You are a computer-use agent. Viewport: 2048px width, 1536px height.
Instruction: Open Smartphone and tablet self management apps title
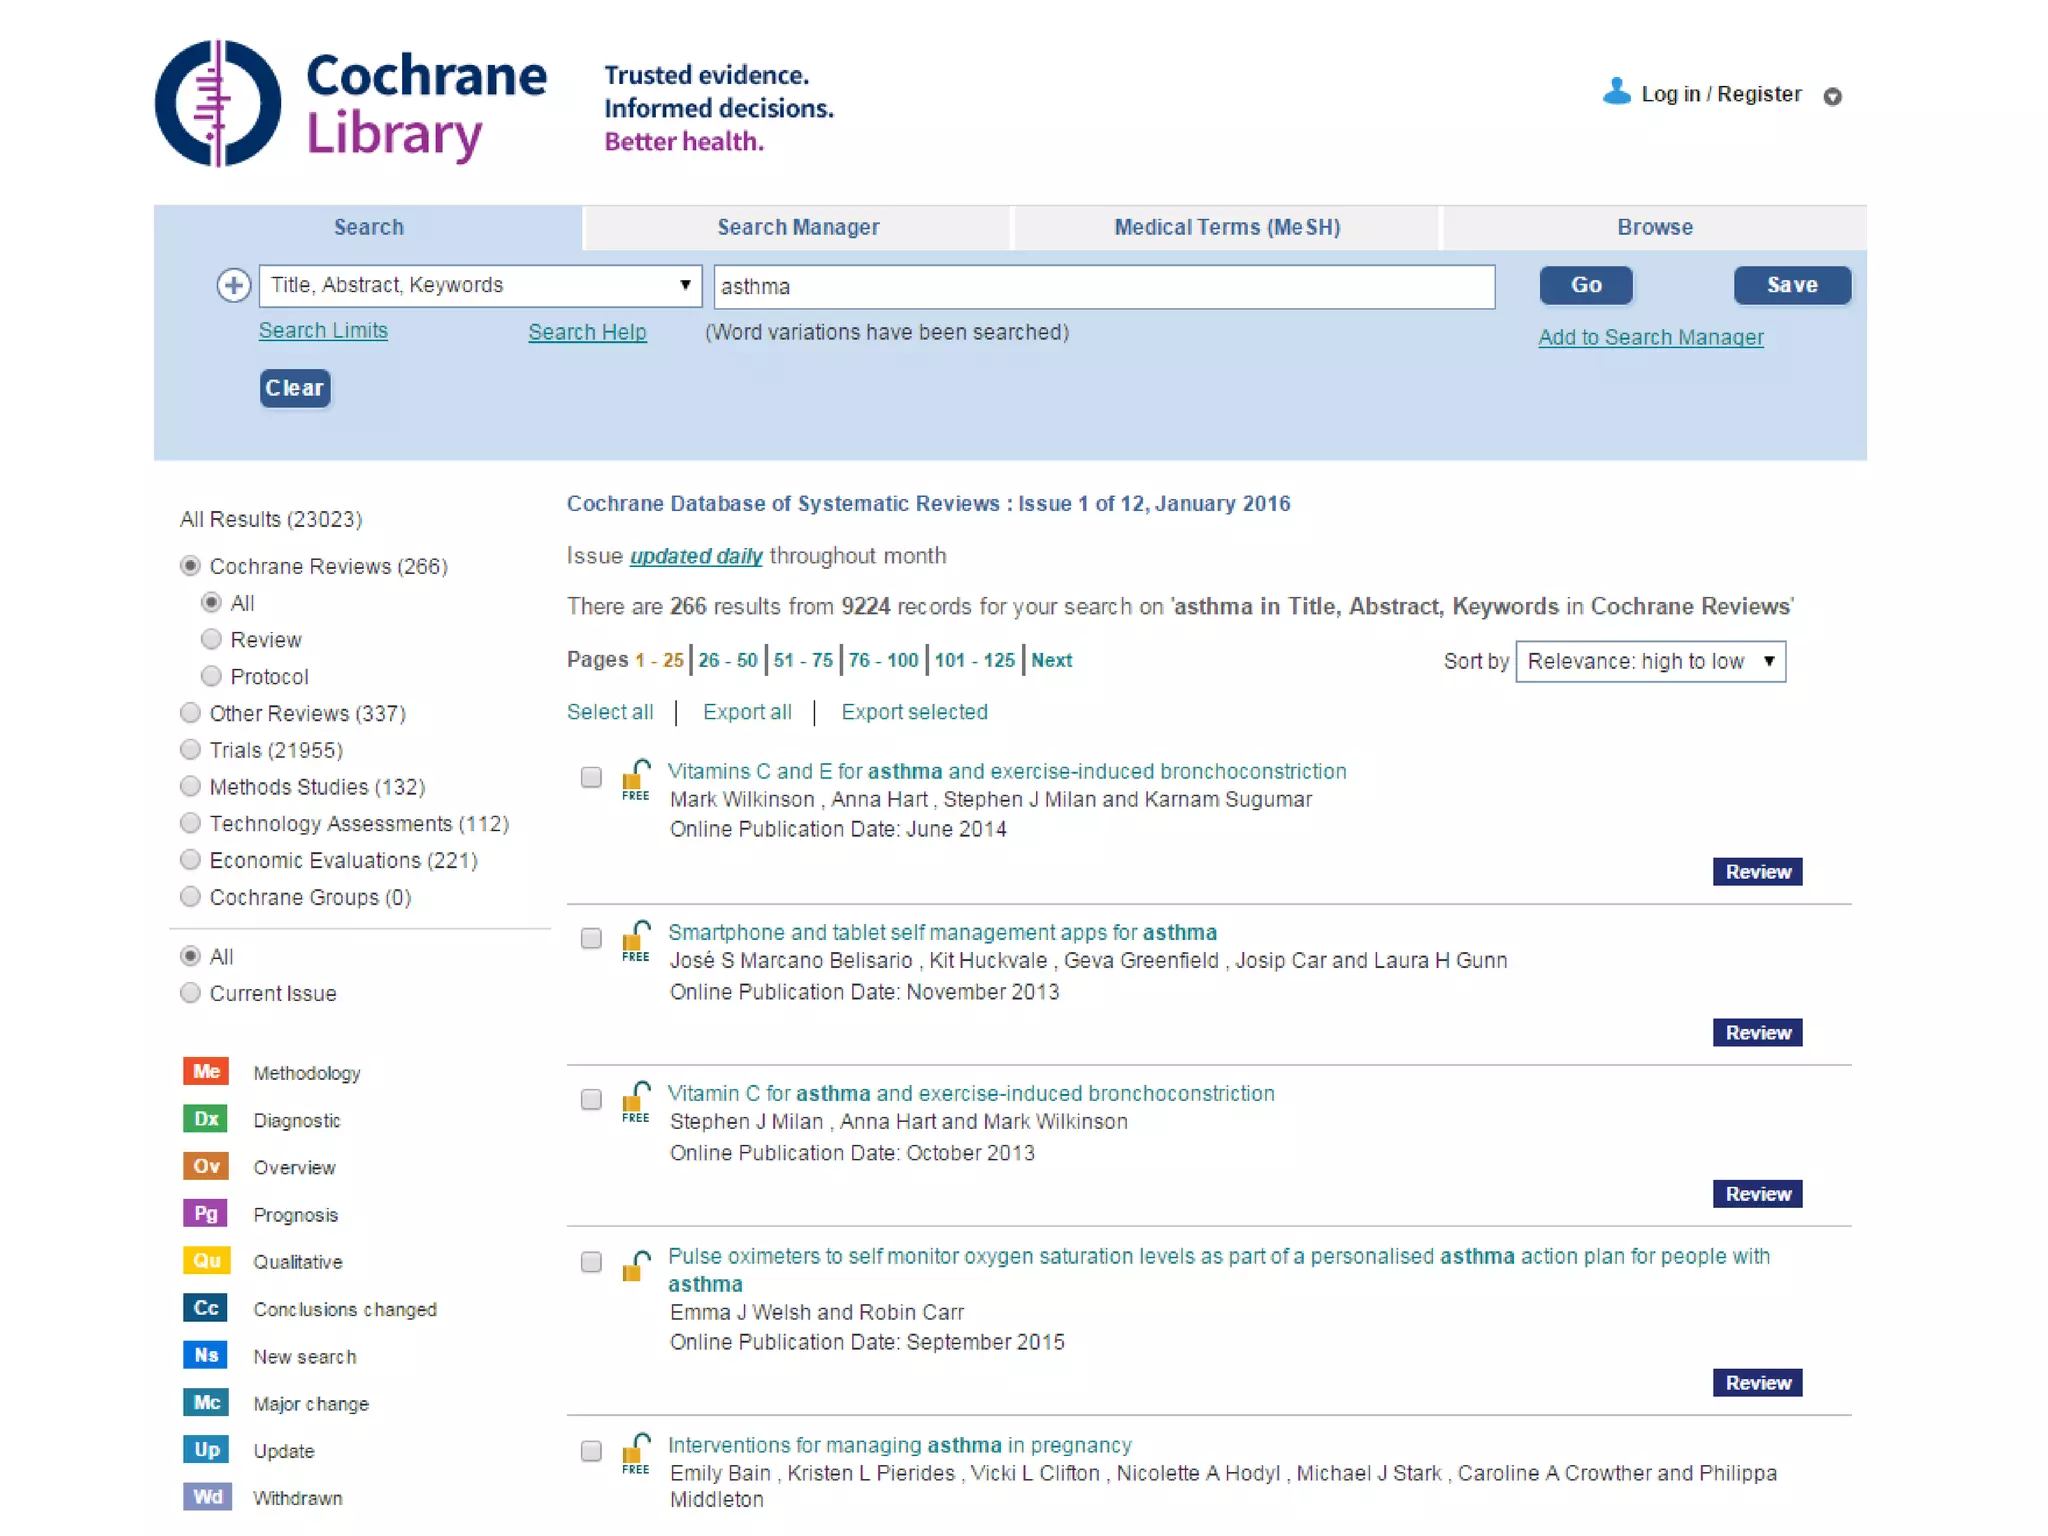pos(942,932)
